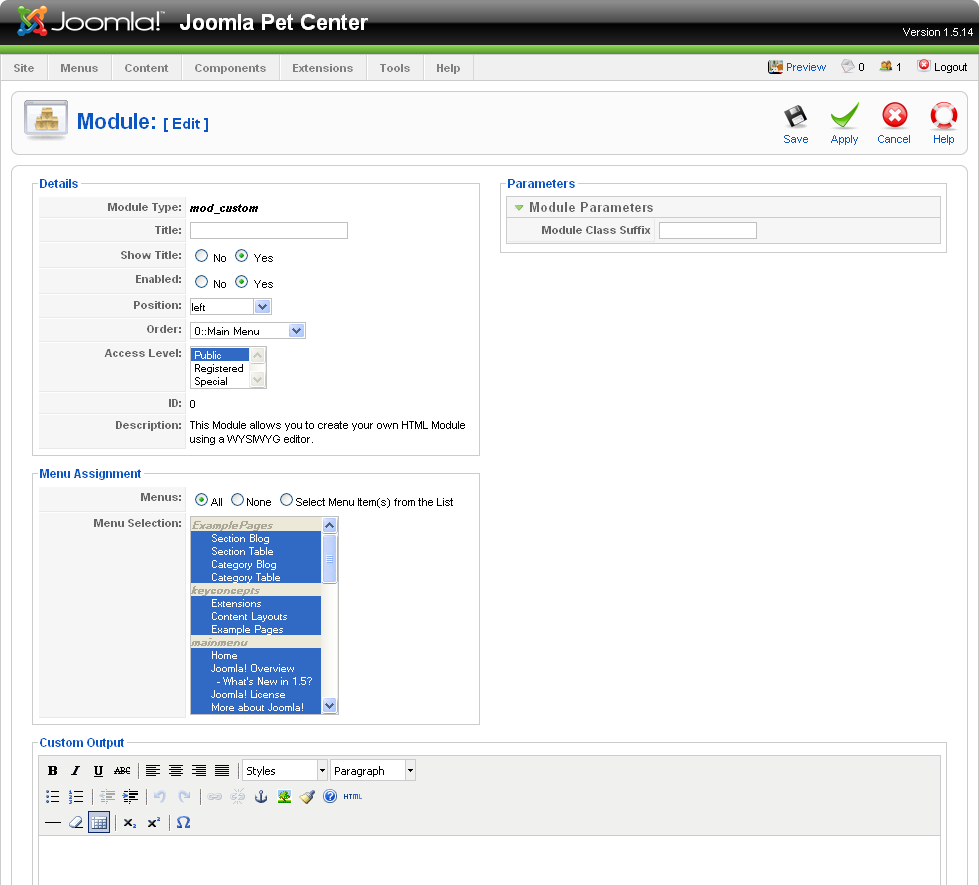Open the Position dropdown

coord(230,307)
